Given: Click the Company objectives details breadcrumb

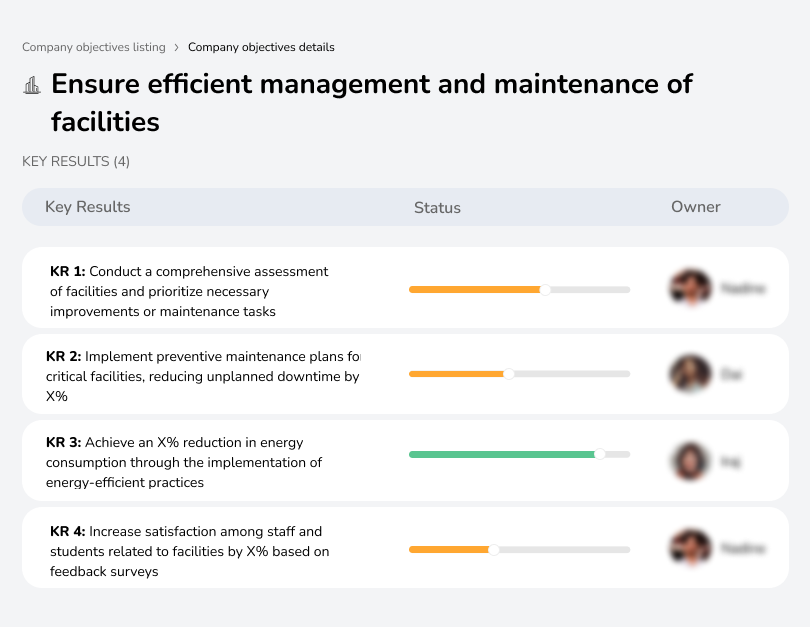Looking at the screenshot, I should point(261,47).
